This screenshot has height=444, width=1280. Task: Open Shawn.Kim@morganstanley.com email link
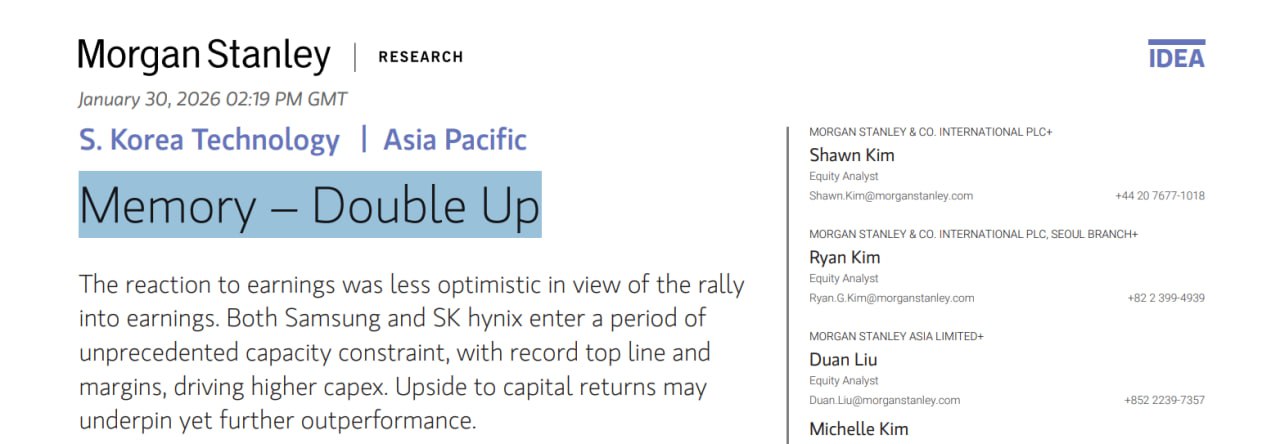[x=891, y=196]
